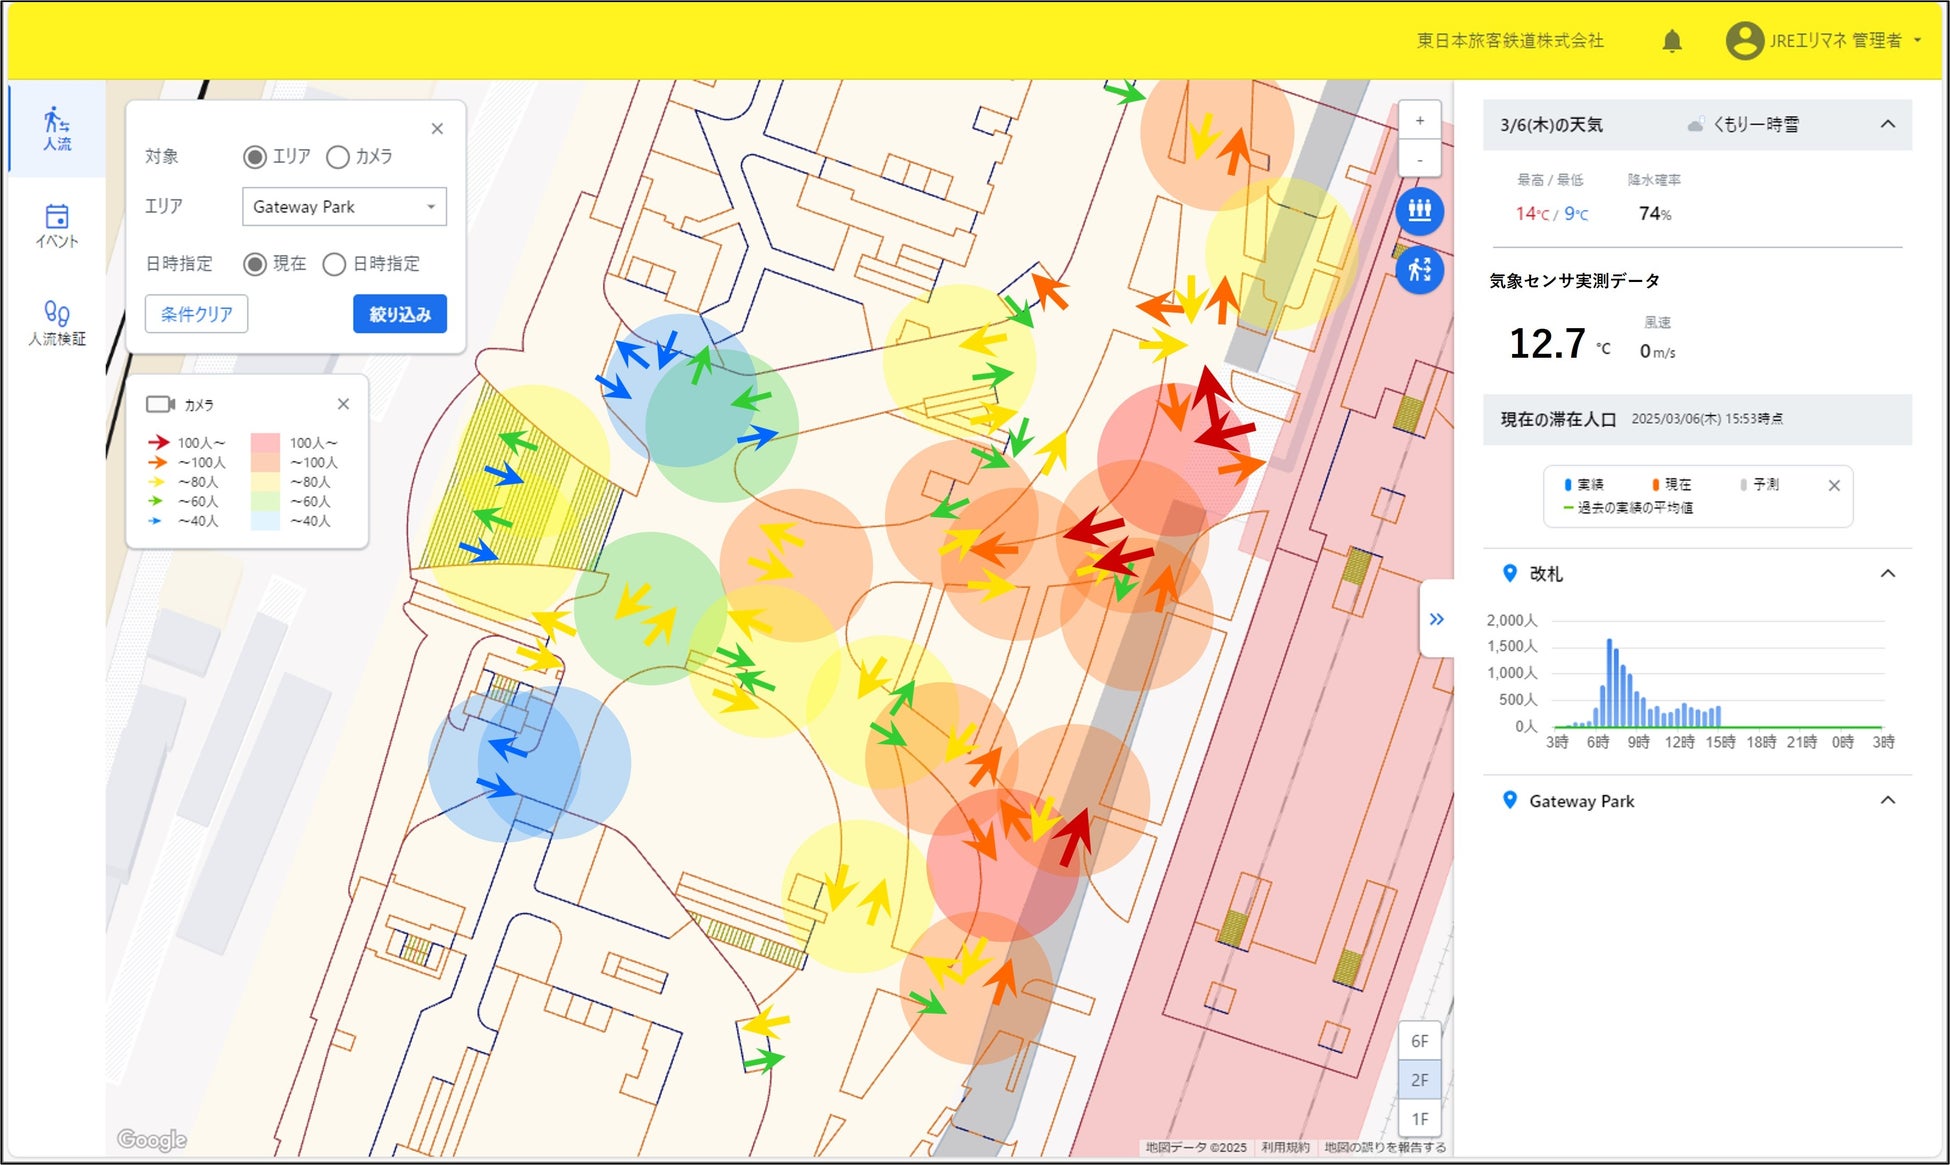Choose the 日時指定 radio option
The image size is (1950, 1165).
pos(334,264)
